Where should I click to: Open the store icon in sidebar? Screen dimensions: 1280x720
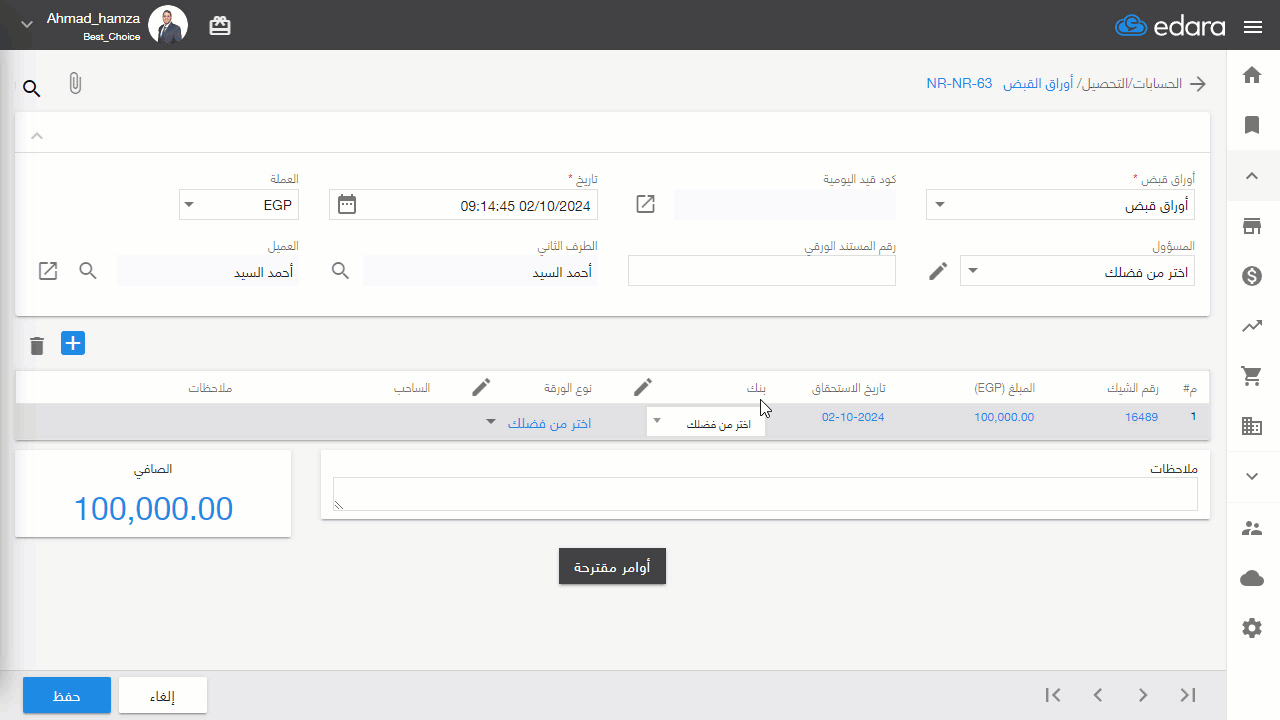coord(1252,226)
